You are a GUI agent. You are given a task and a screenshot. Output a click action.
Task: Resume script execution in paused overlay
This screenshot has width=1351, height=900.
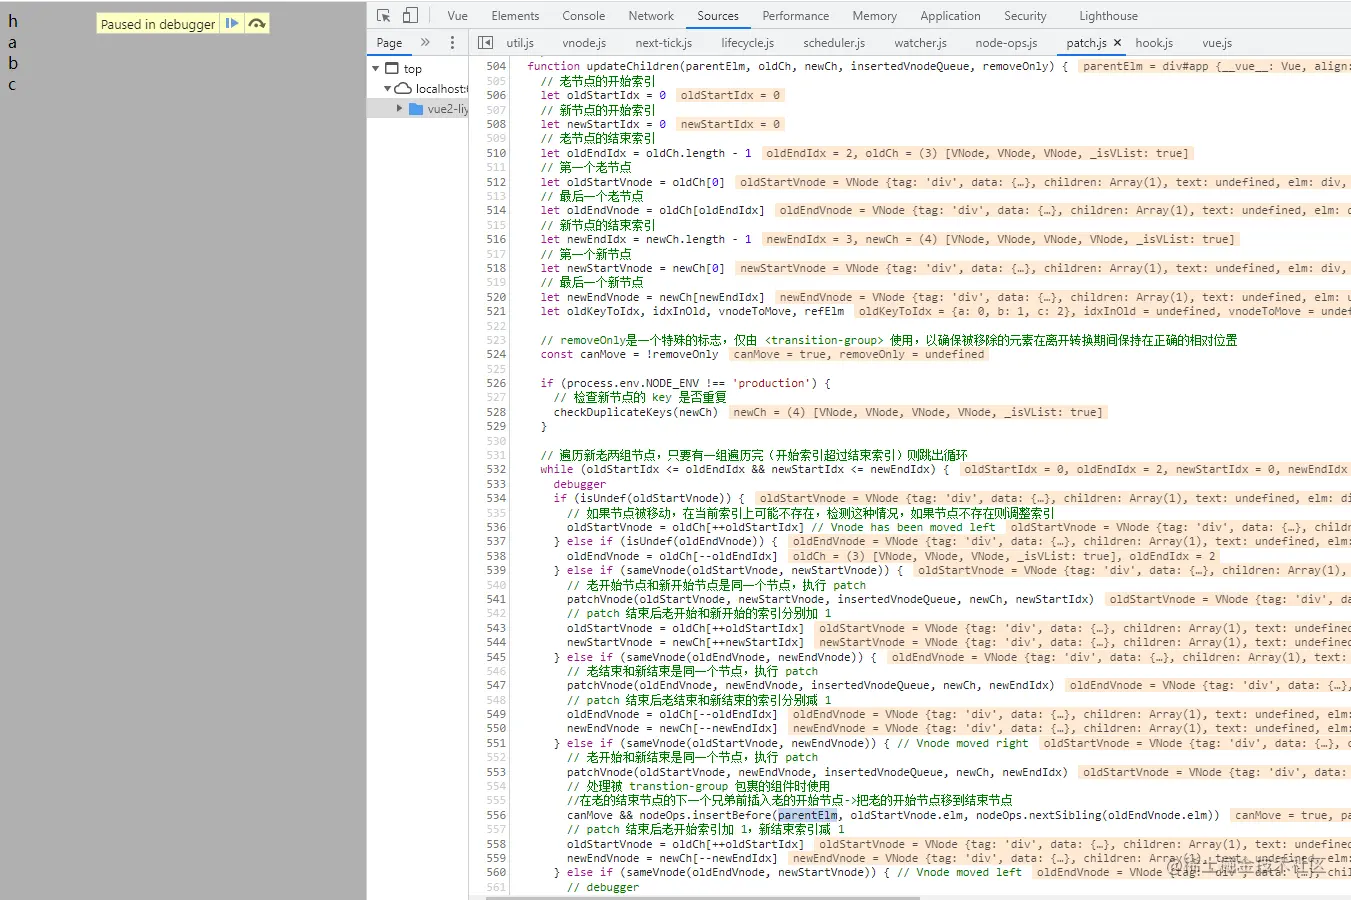coord(232,23)
